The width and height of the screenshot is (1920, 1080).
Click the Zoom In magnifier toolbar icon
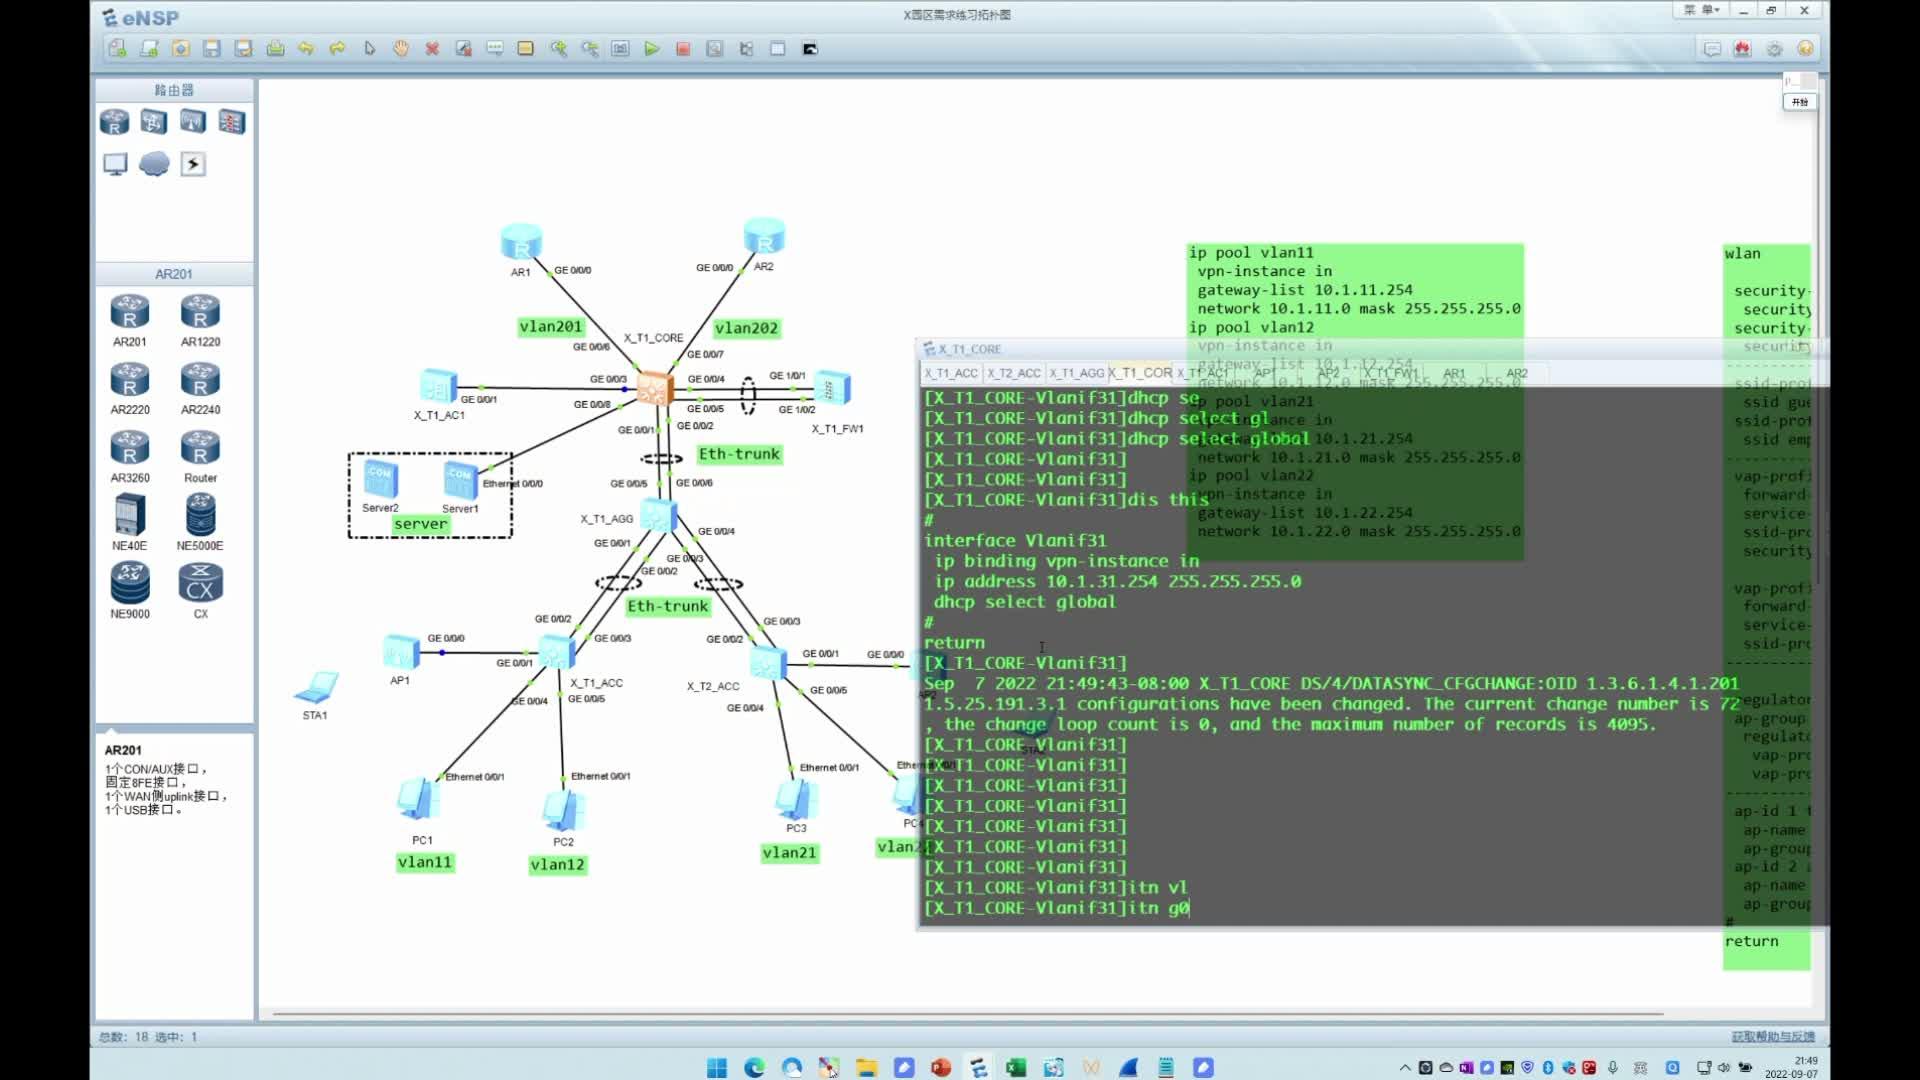(x=560, y=48)
